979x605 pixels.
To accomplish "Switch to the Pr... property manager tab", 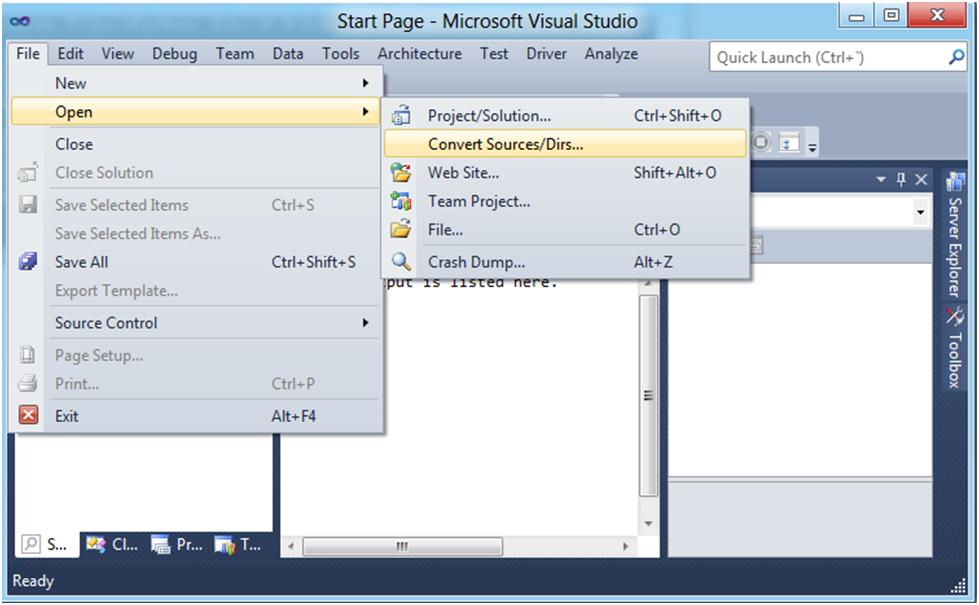I will pos(177,545).
